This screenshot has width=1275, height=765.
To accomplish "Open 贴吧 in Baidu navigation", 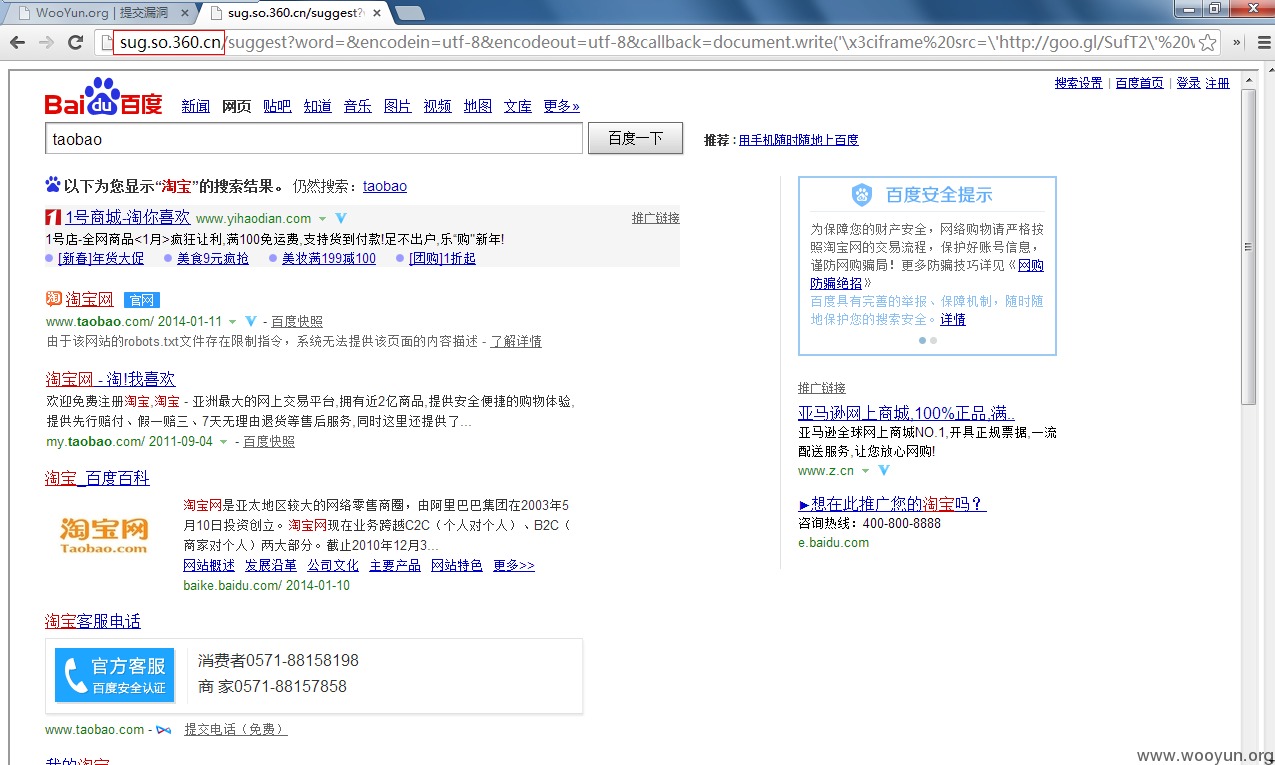I will tap(277, 106).
